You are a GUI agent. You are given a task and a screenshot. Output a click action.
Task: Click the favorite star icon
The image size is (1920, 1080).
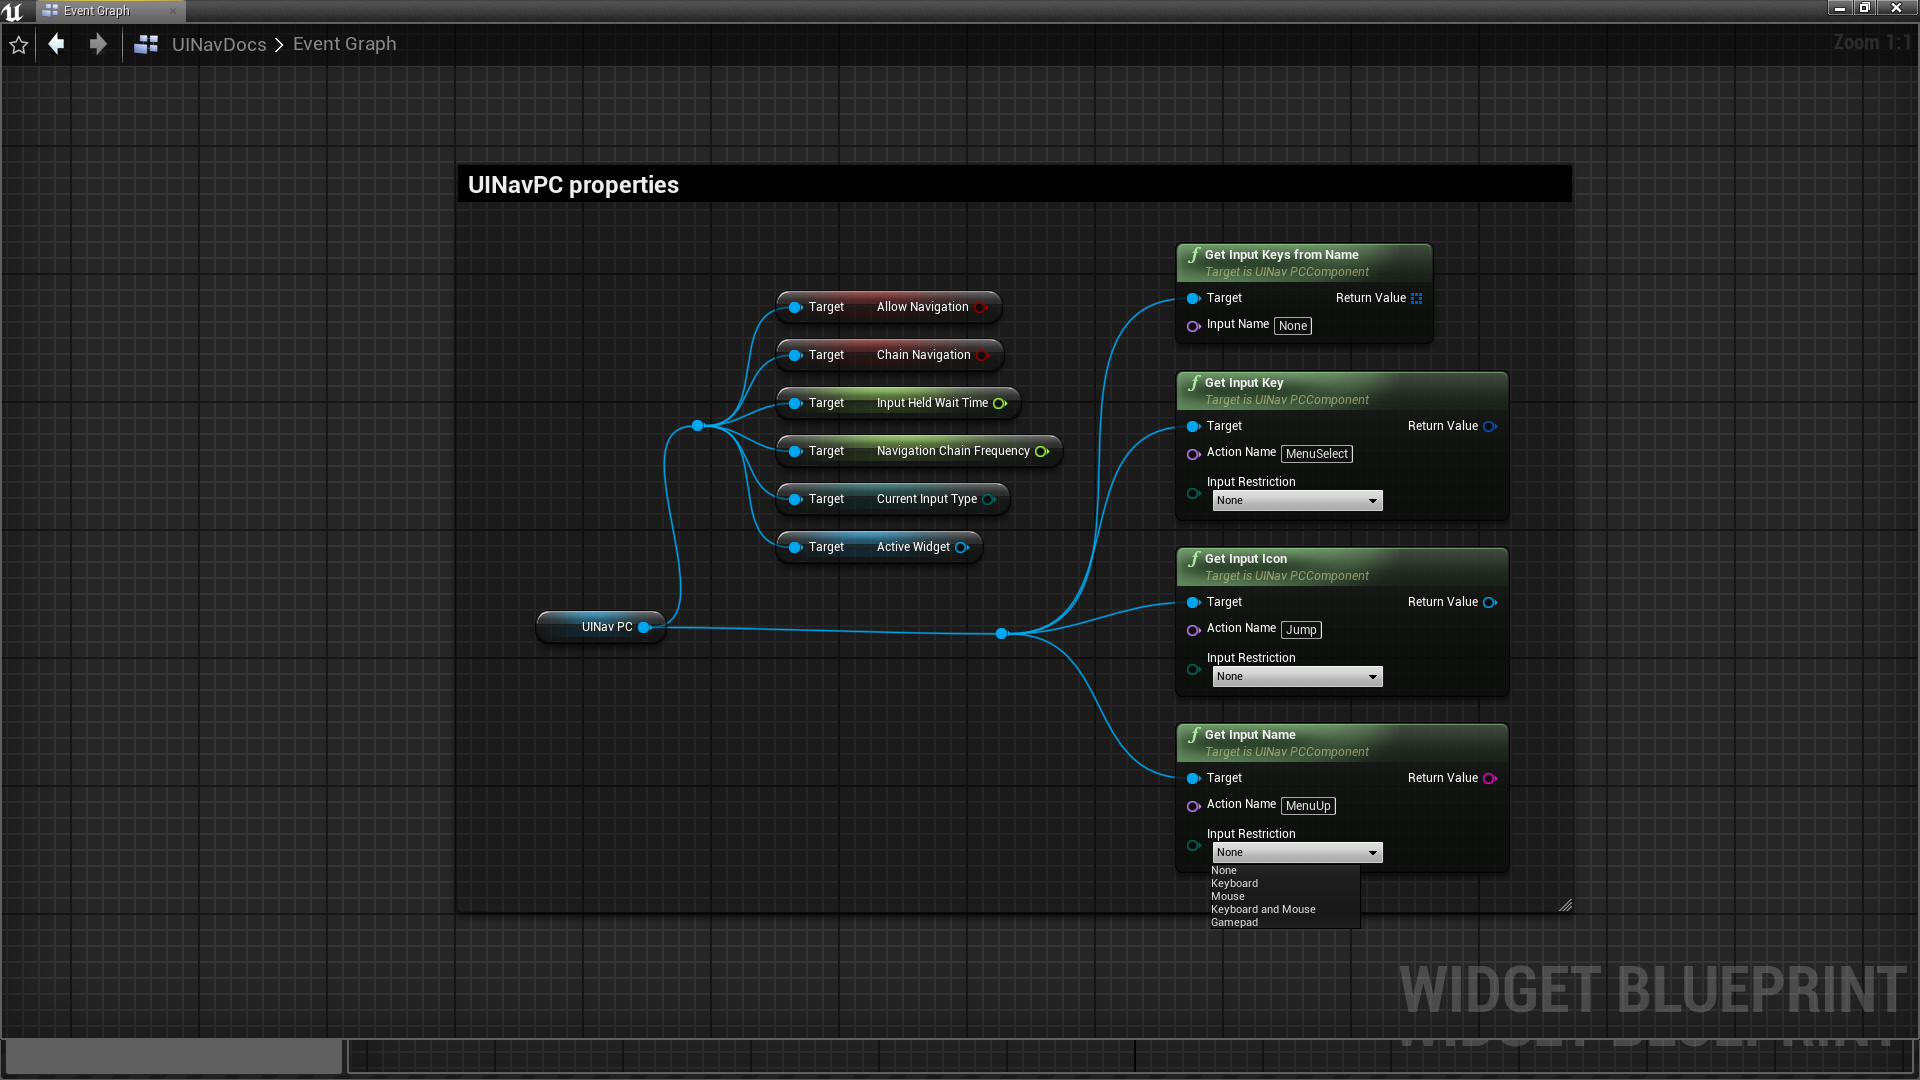[18, 45]
